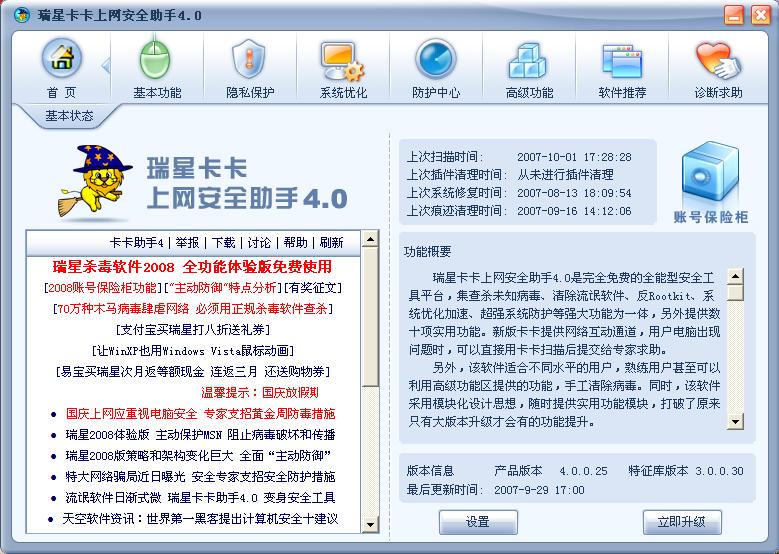779x554 pixels.
Task: Click the 下载 link in news header
Action: coord(223,243)
